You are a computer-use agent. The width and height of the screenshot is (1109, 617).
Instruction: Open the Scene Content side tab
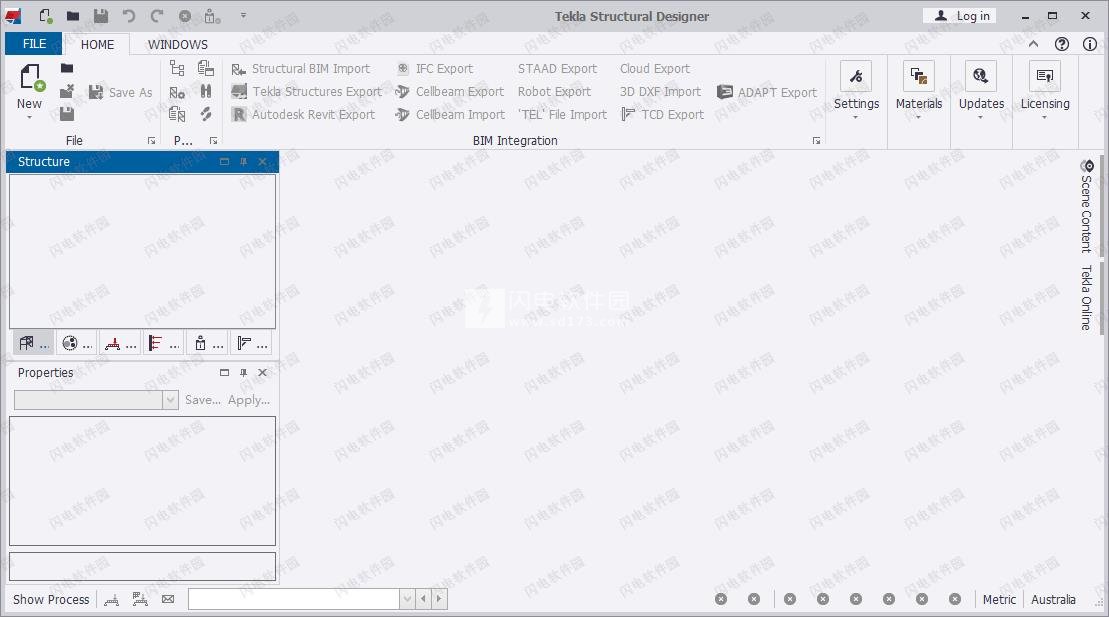point(1086,206)
